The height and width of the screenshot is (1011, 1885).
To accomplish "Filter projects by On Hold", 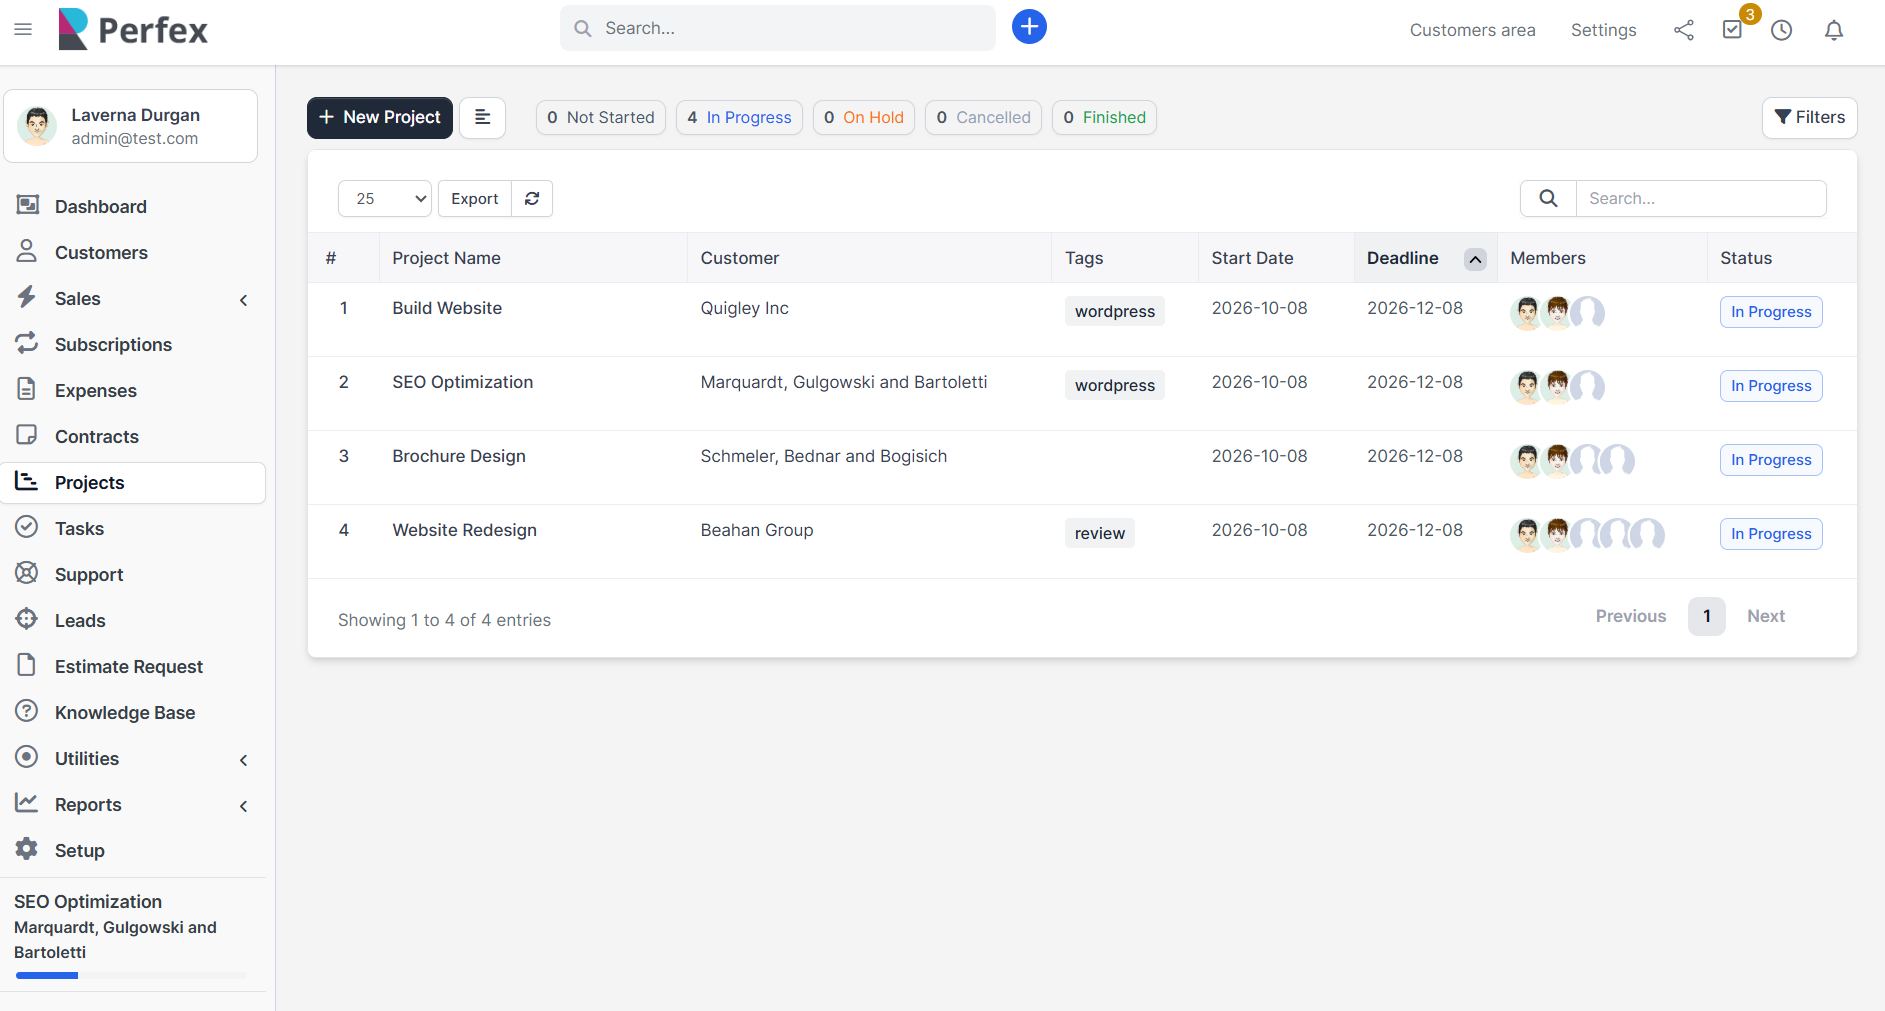I will pyautogui.click(x=864, y=117).
